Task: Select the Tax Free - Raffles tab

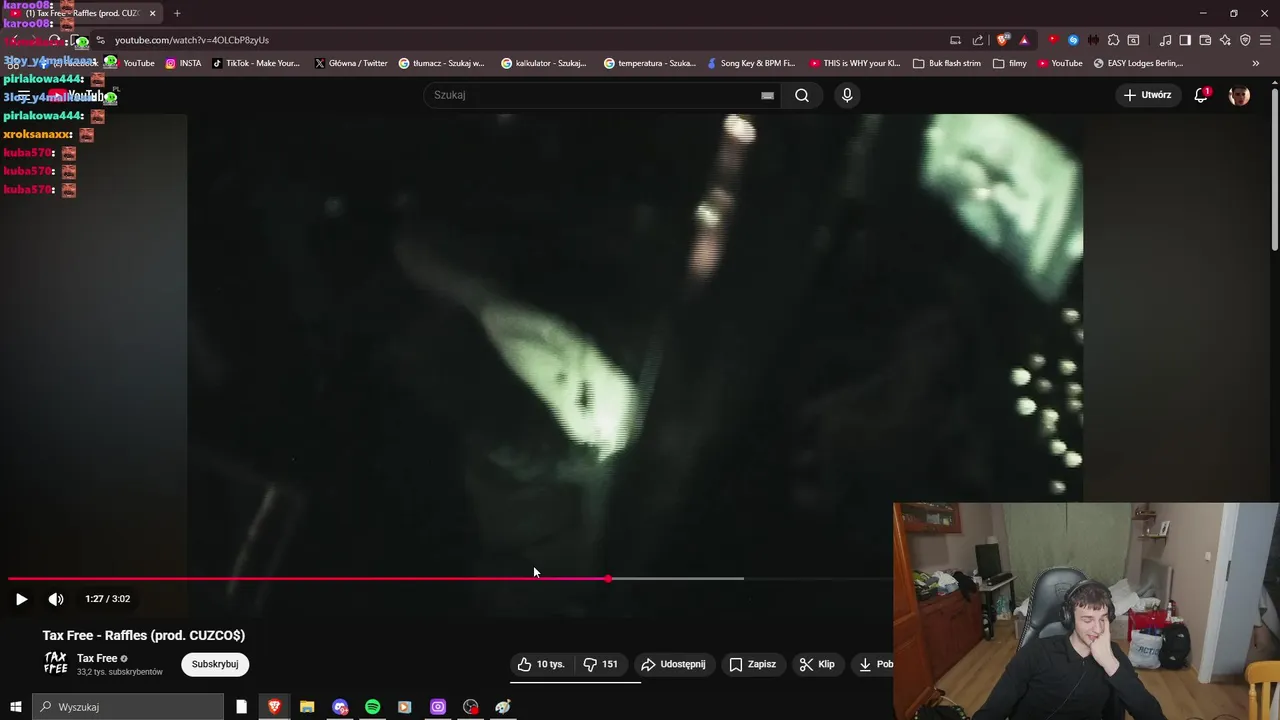Action: 83,13
